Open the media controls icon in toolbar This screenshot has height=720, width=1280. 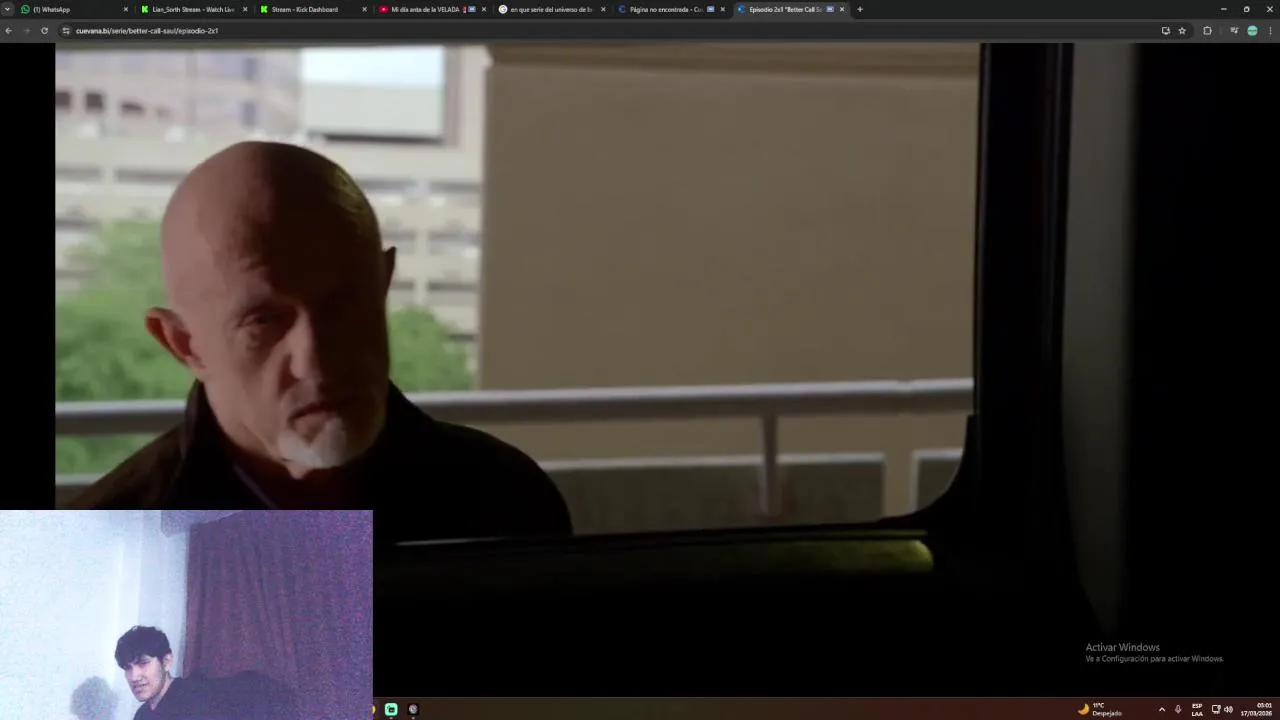point(1234,31)
